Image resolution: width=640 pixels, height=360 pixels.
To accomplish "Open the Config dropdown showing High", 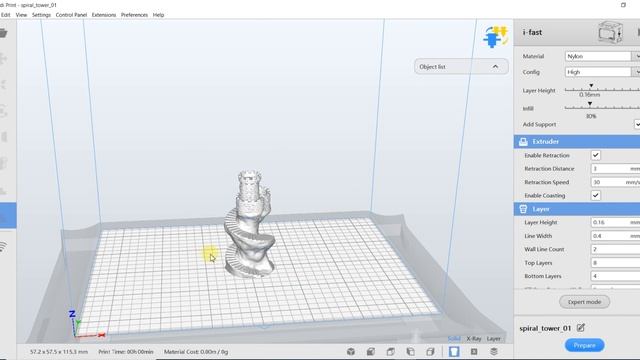I will [x=602, y=72].
